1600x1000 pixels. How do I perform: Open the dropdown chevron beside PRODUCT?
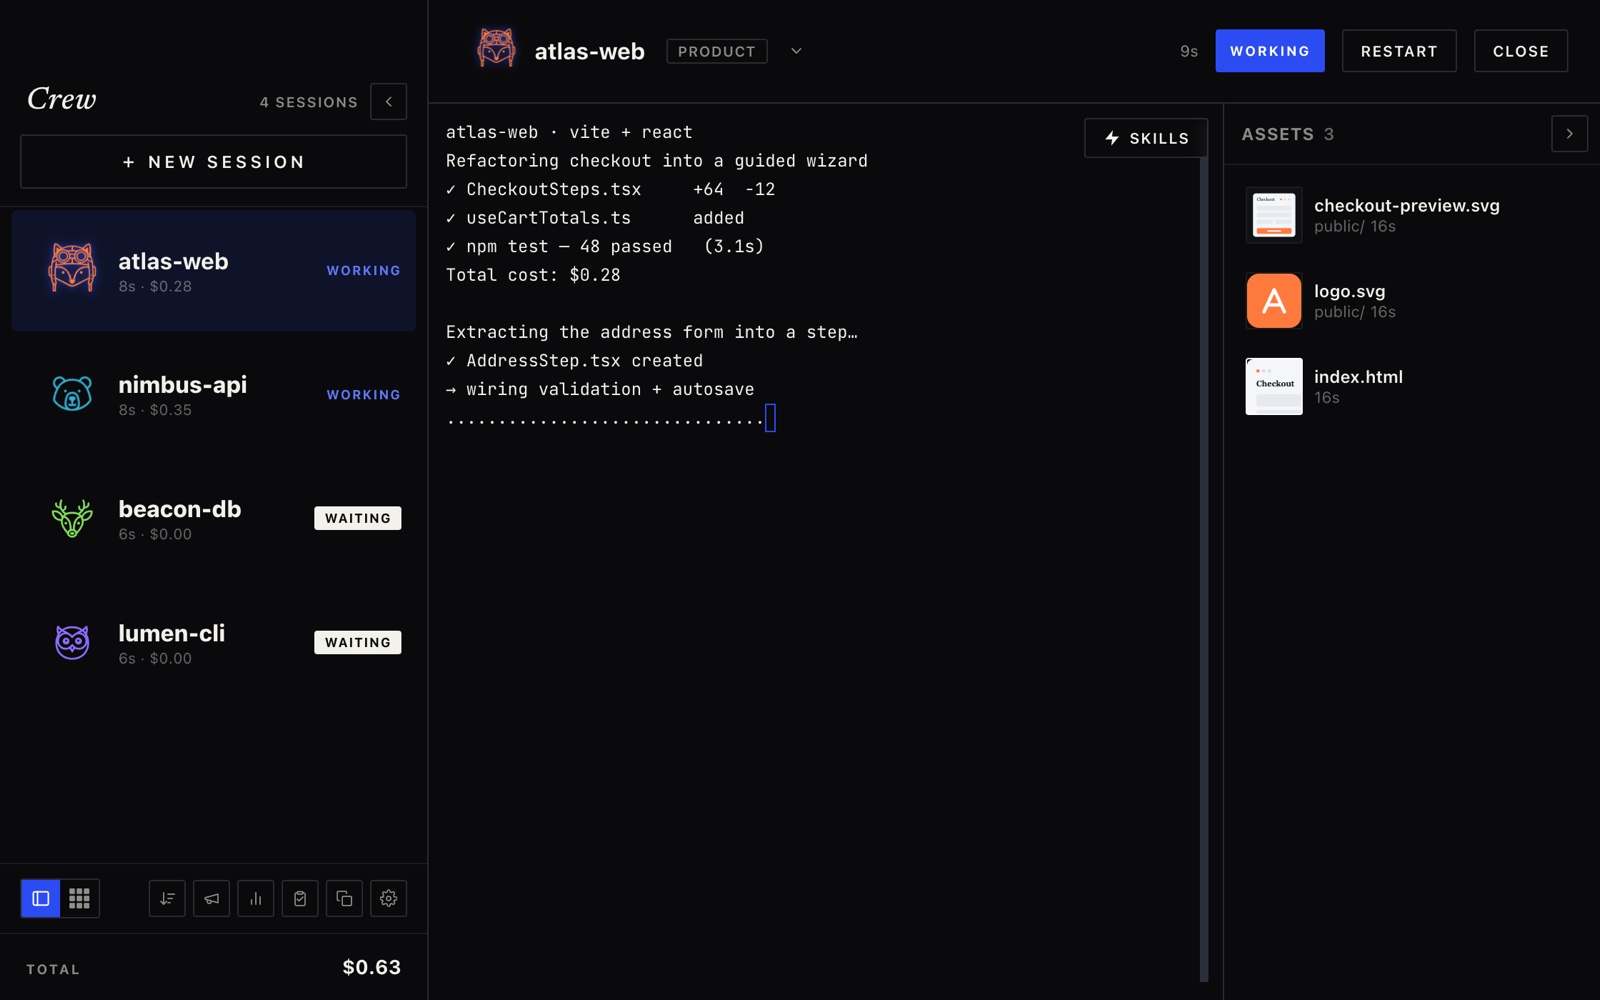pyautogui.click(x=796, y=51)
